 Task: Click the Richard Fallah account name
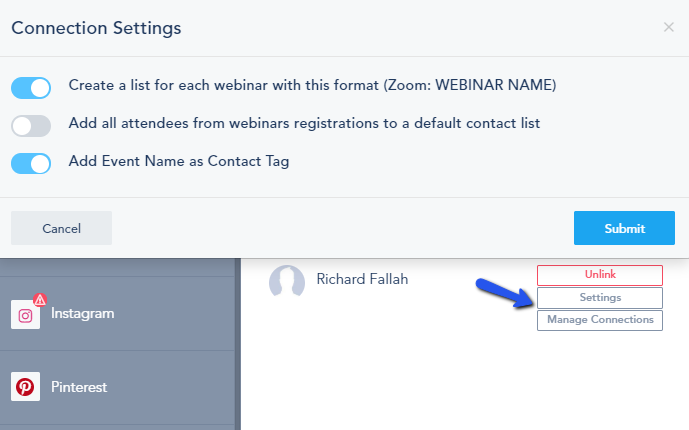coord(362,279)
